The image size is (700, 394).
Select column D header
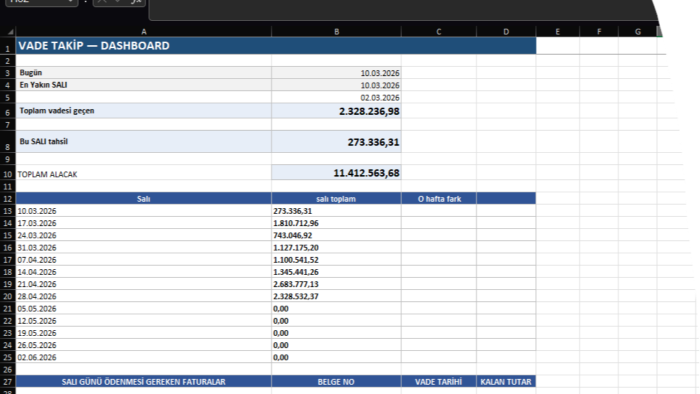point(506,32)
